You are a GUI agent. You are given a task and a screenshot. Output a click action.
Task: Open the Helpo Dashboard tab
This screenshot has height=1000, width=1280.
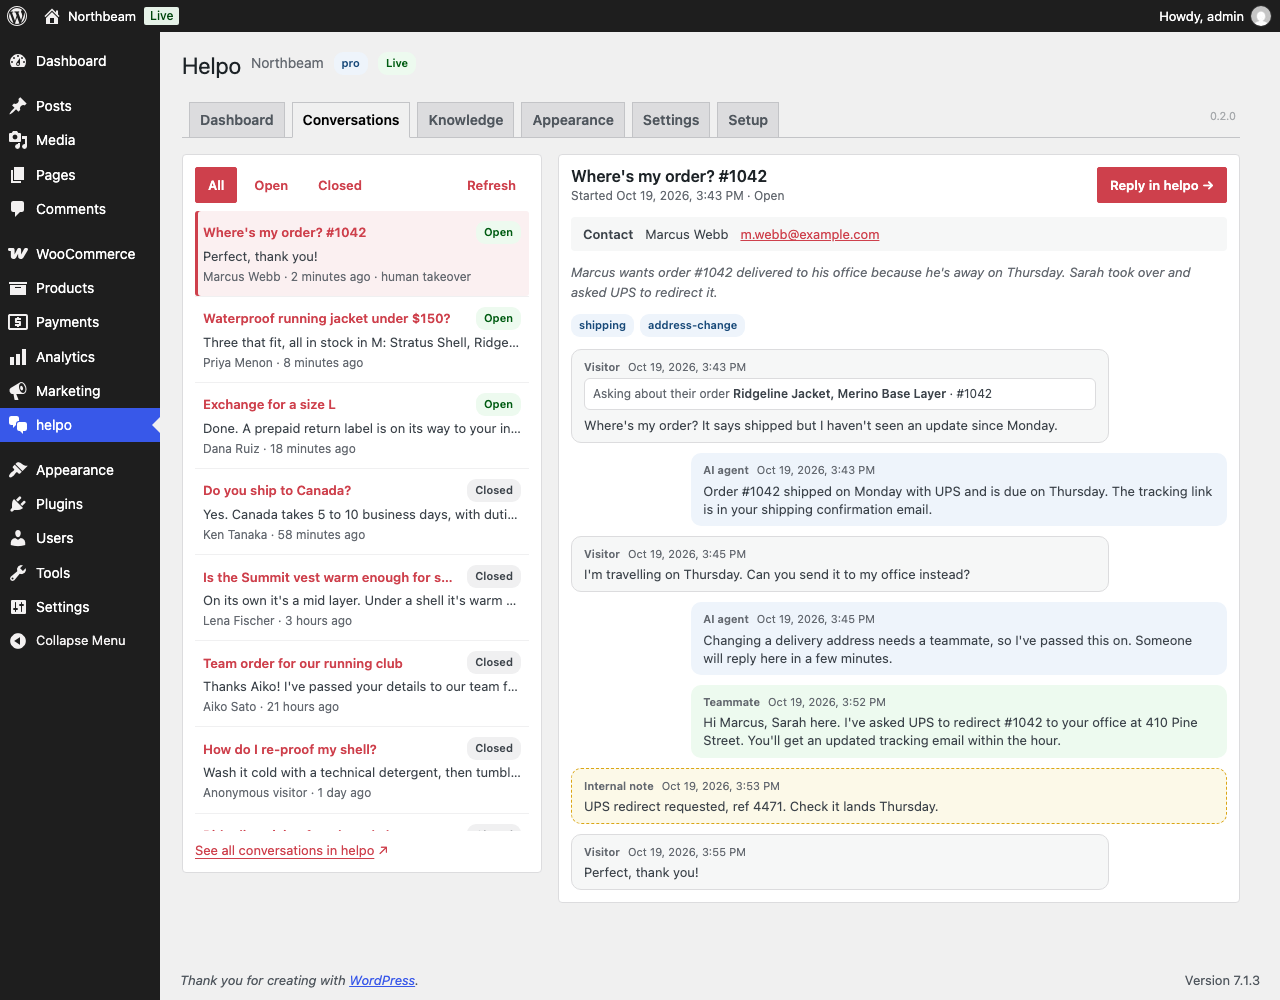click(x=237, y=120)
